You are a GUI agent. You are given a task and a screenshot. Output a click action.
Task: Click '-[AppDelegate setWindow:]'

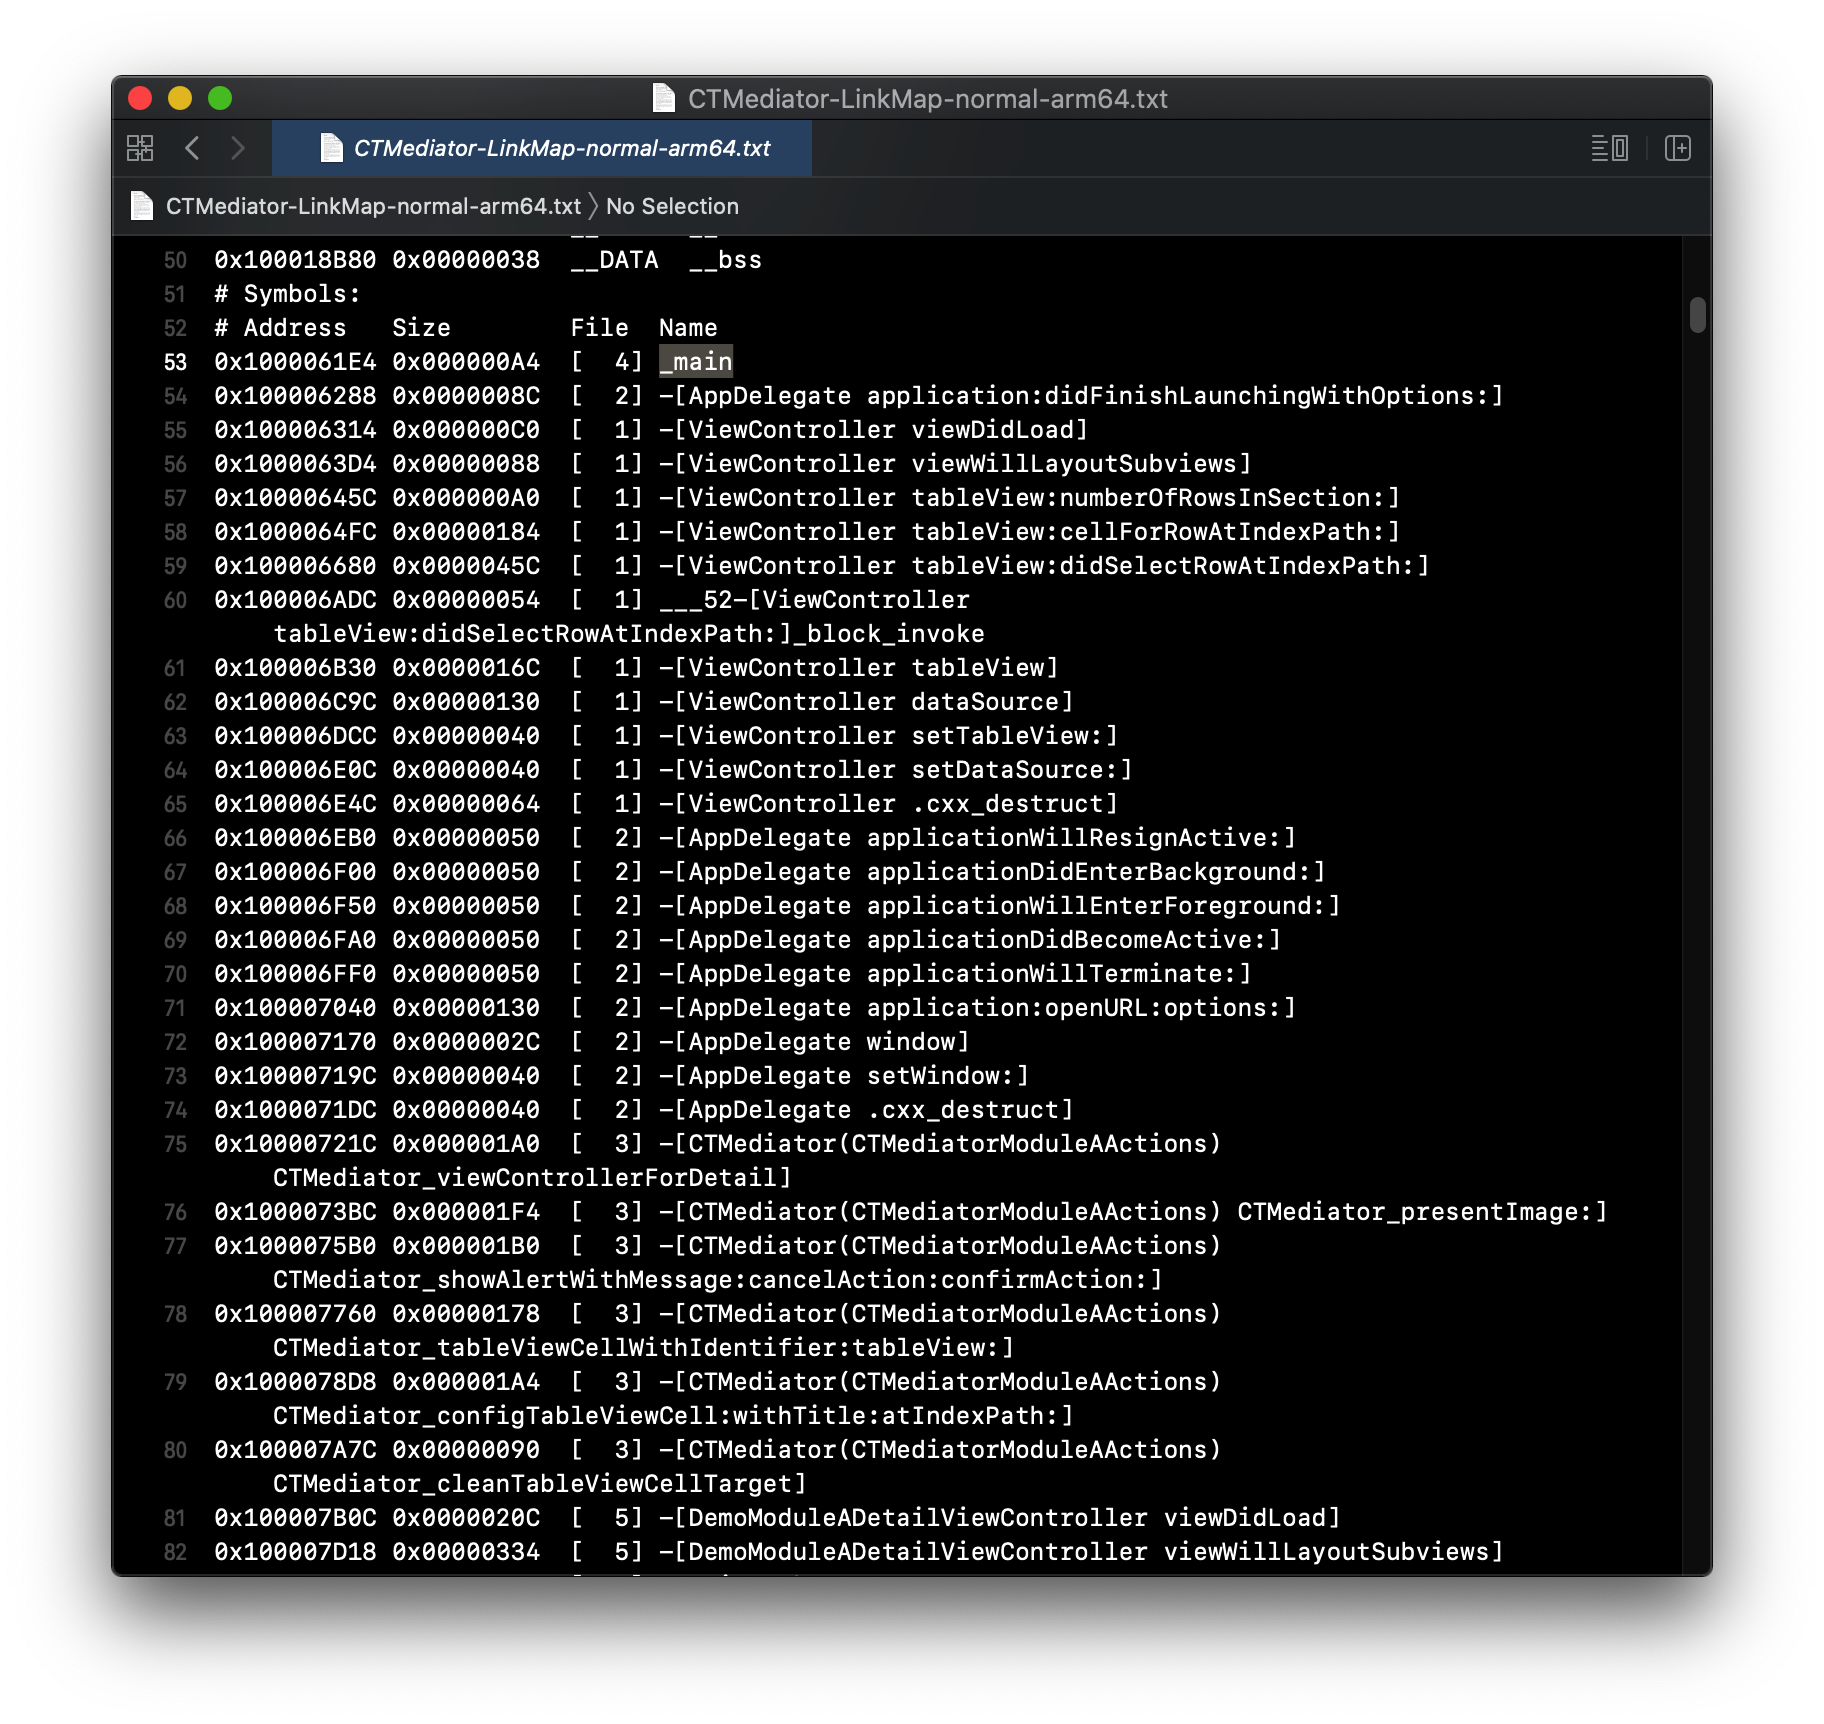pos(844,1076)
